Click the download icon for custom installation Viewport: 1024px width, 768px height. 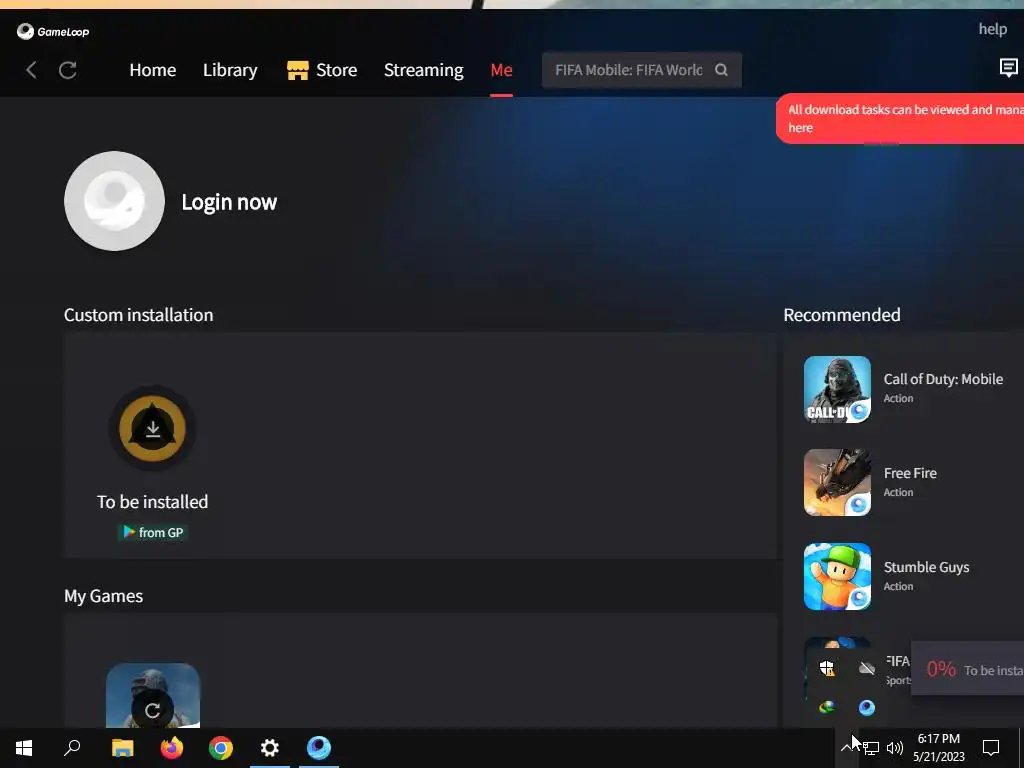click(x=152, y=428)
